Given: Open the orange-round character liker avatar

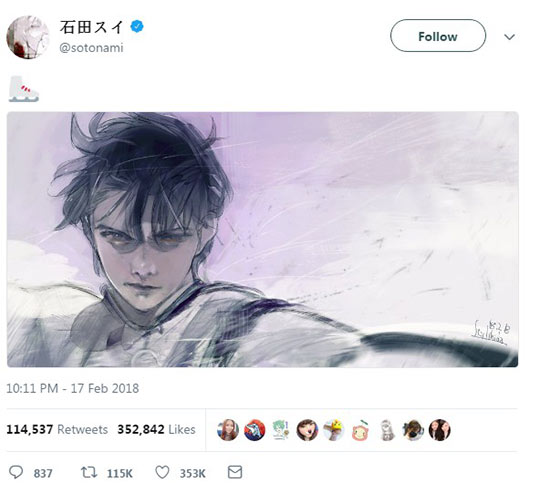Looking at the screenshot, I should coord(360,430).
